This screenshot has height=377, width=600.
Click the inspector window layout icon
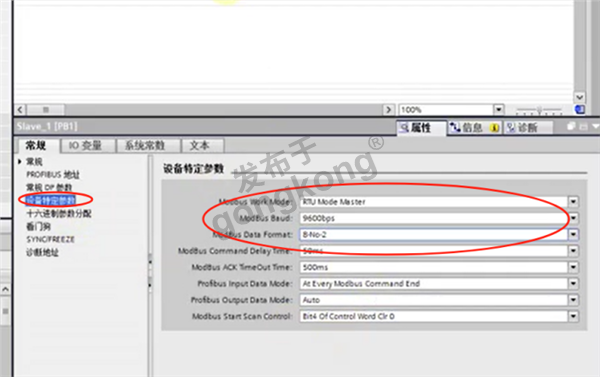coord(584,126)
